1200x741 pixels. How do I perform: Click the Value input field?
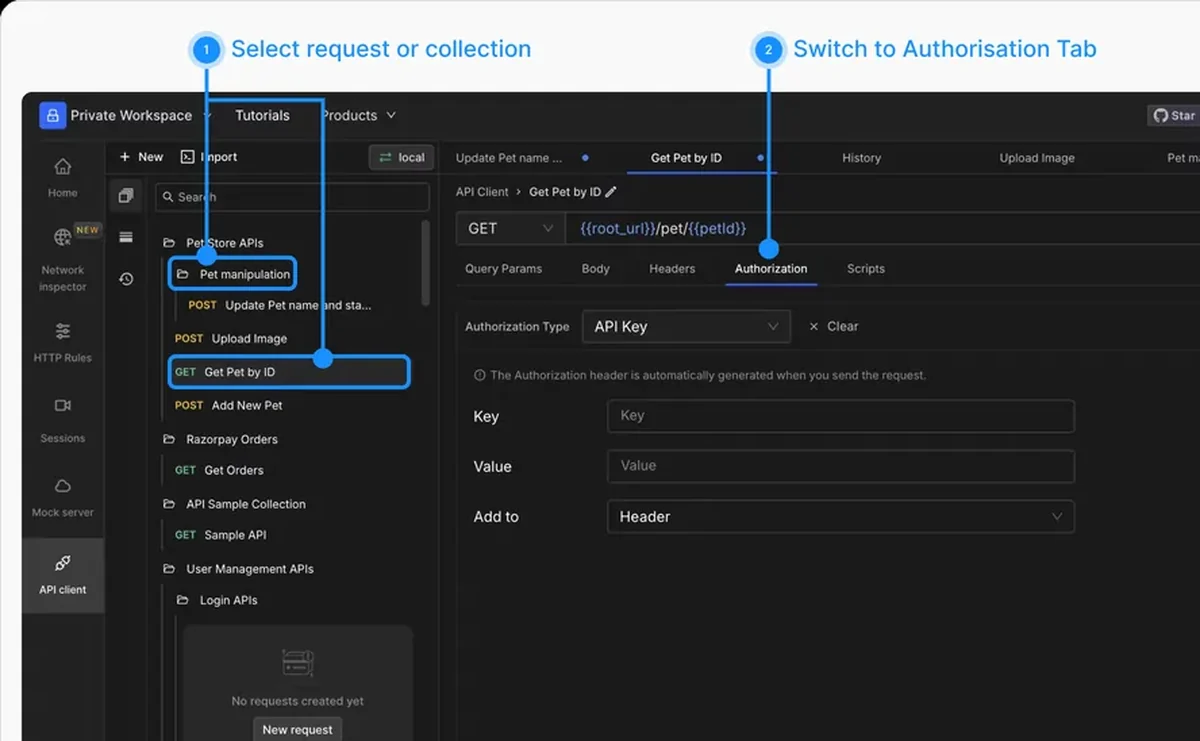pyautogui.click(x=840, y=466)
